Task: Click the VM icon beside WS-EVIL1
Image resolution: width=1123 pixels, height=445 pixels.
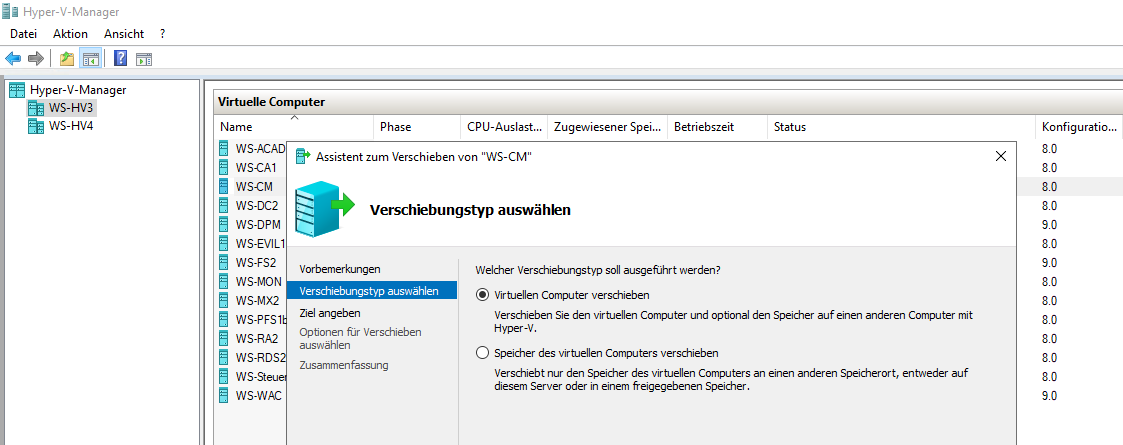Action: click(225, 243)
